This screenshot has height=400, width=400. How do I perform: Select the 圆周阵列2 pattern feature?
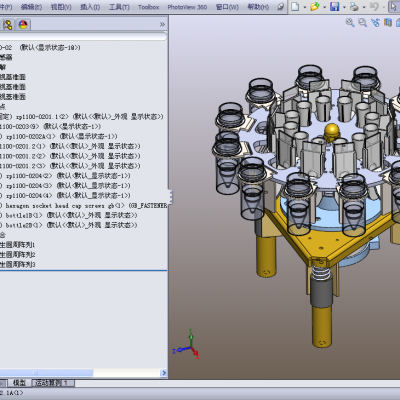click(18, 255)
